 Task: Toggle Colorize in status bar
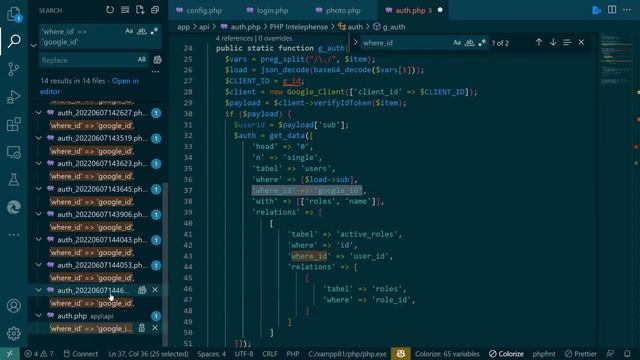coord(506,353)
